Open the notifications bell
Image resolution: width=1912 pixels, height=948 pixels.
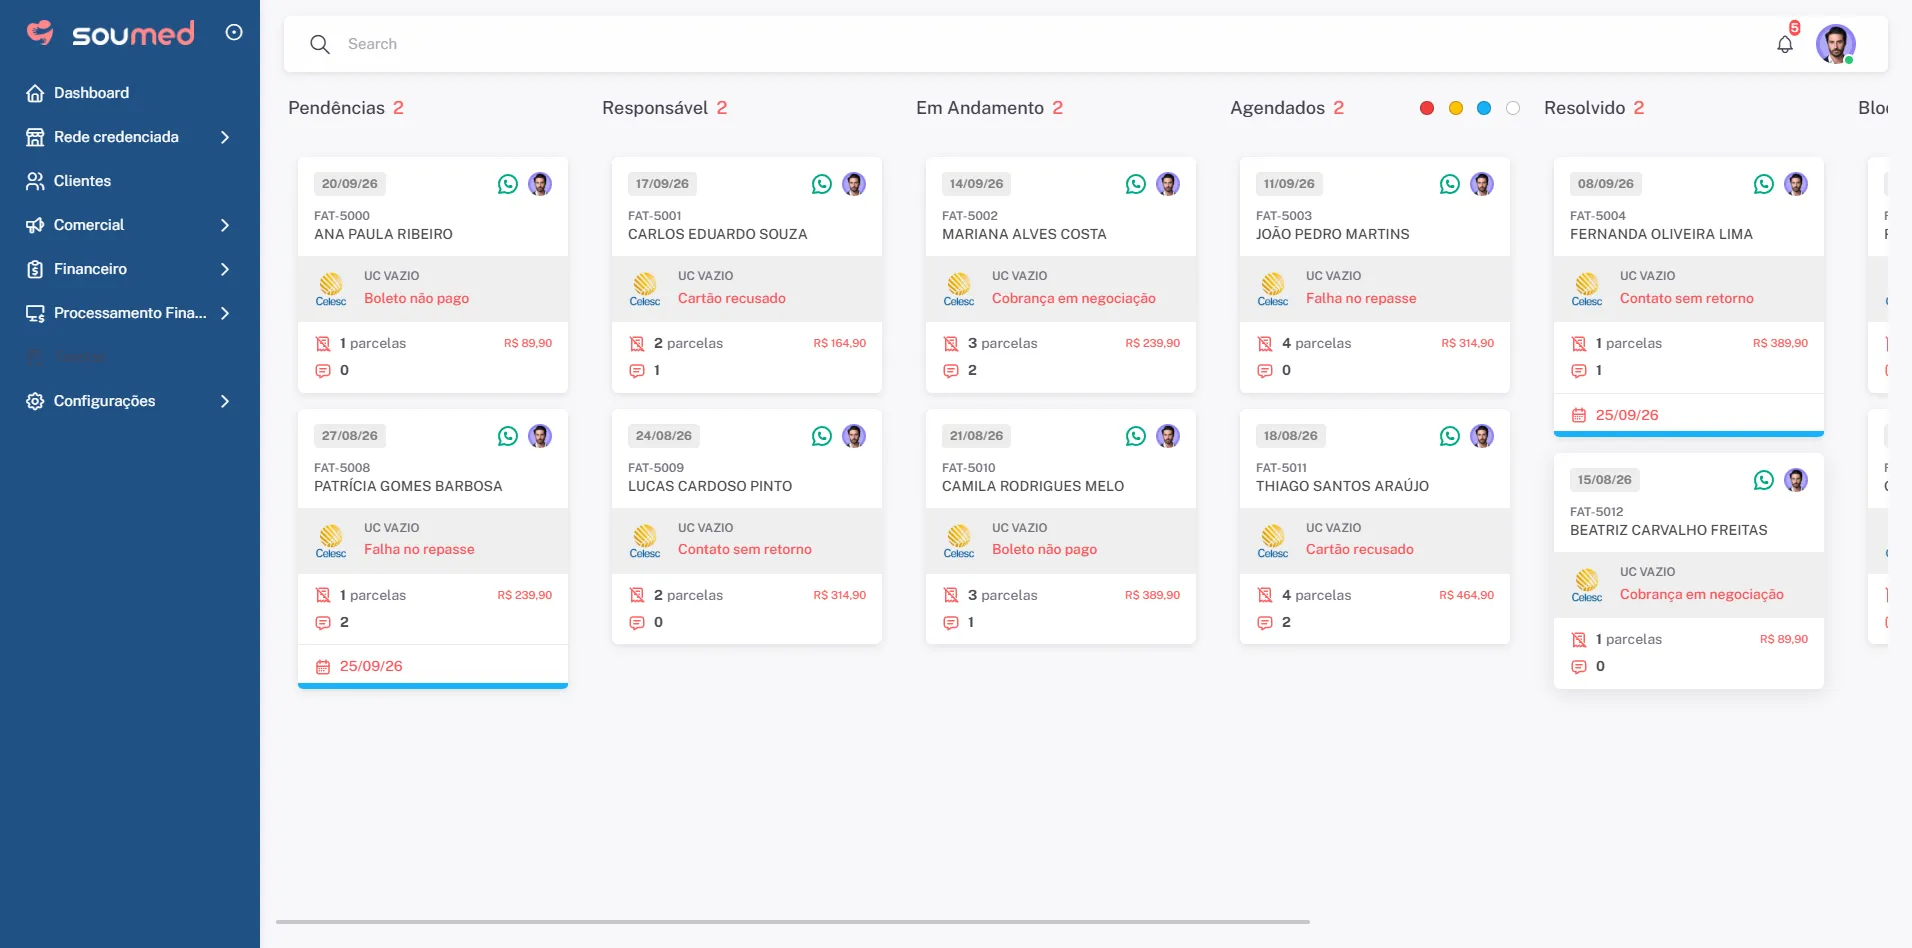point(1785,44)
